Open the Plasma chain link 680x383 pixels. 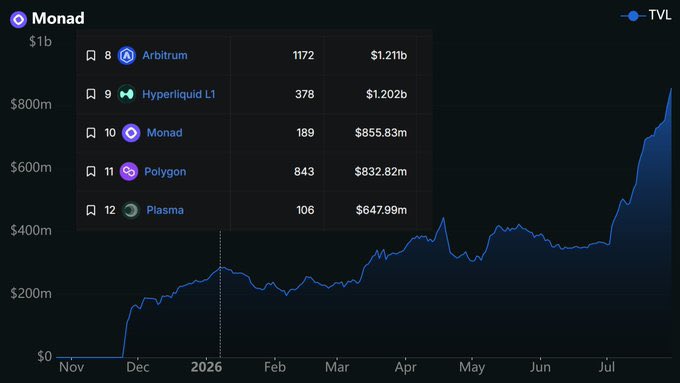[165, 210]
